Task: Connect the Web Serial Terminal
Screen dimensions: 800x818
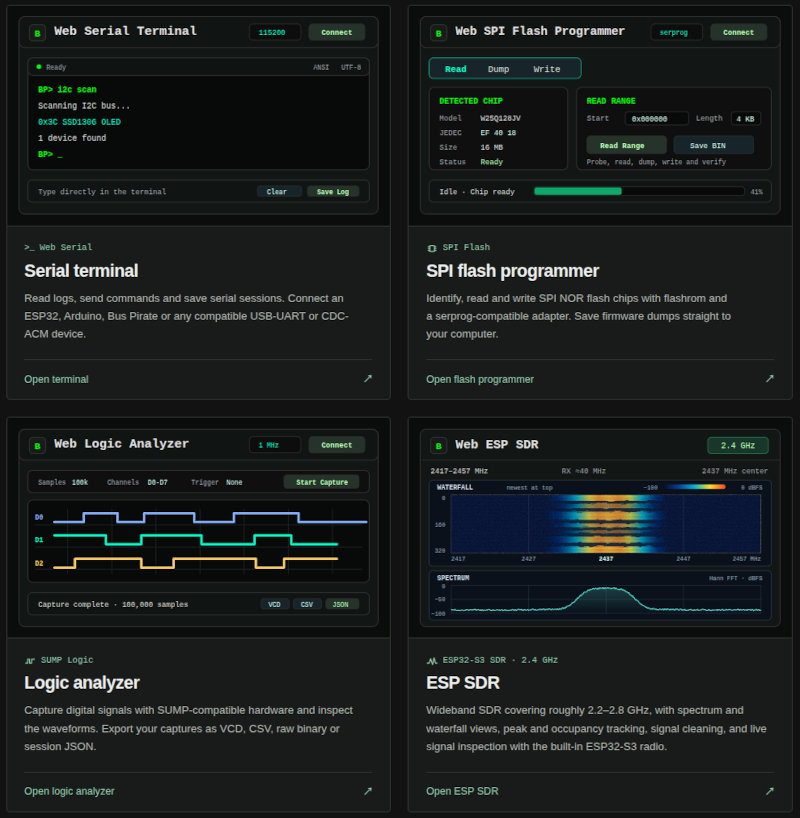Action: coord(337,32)
